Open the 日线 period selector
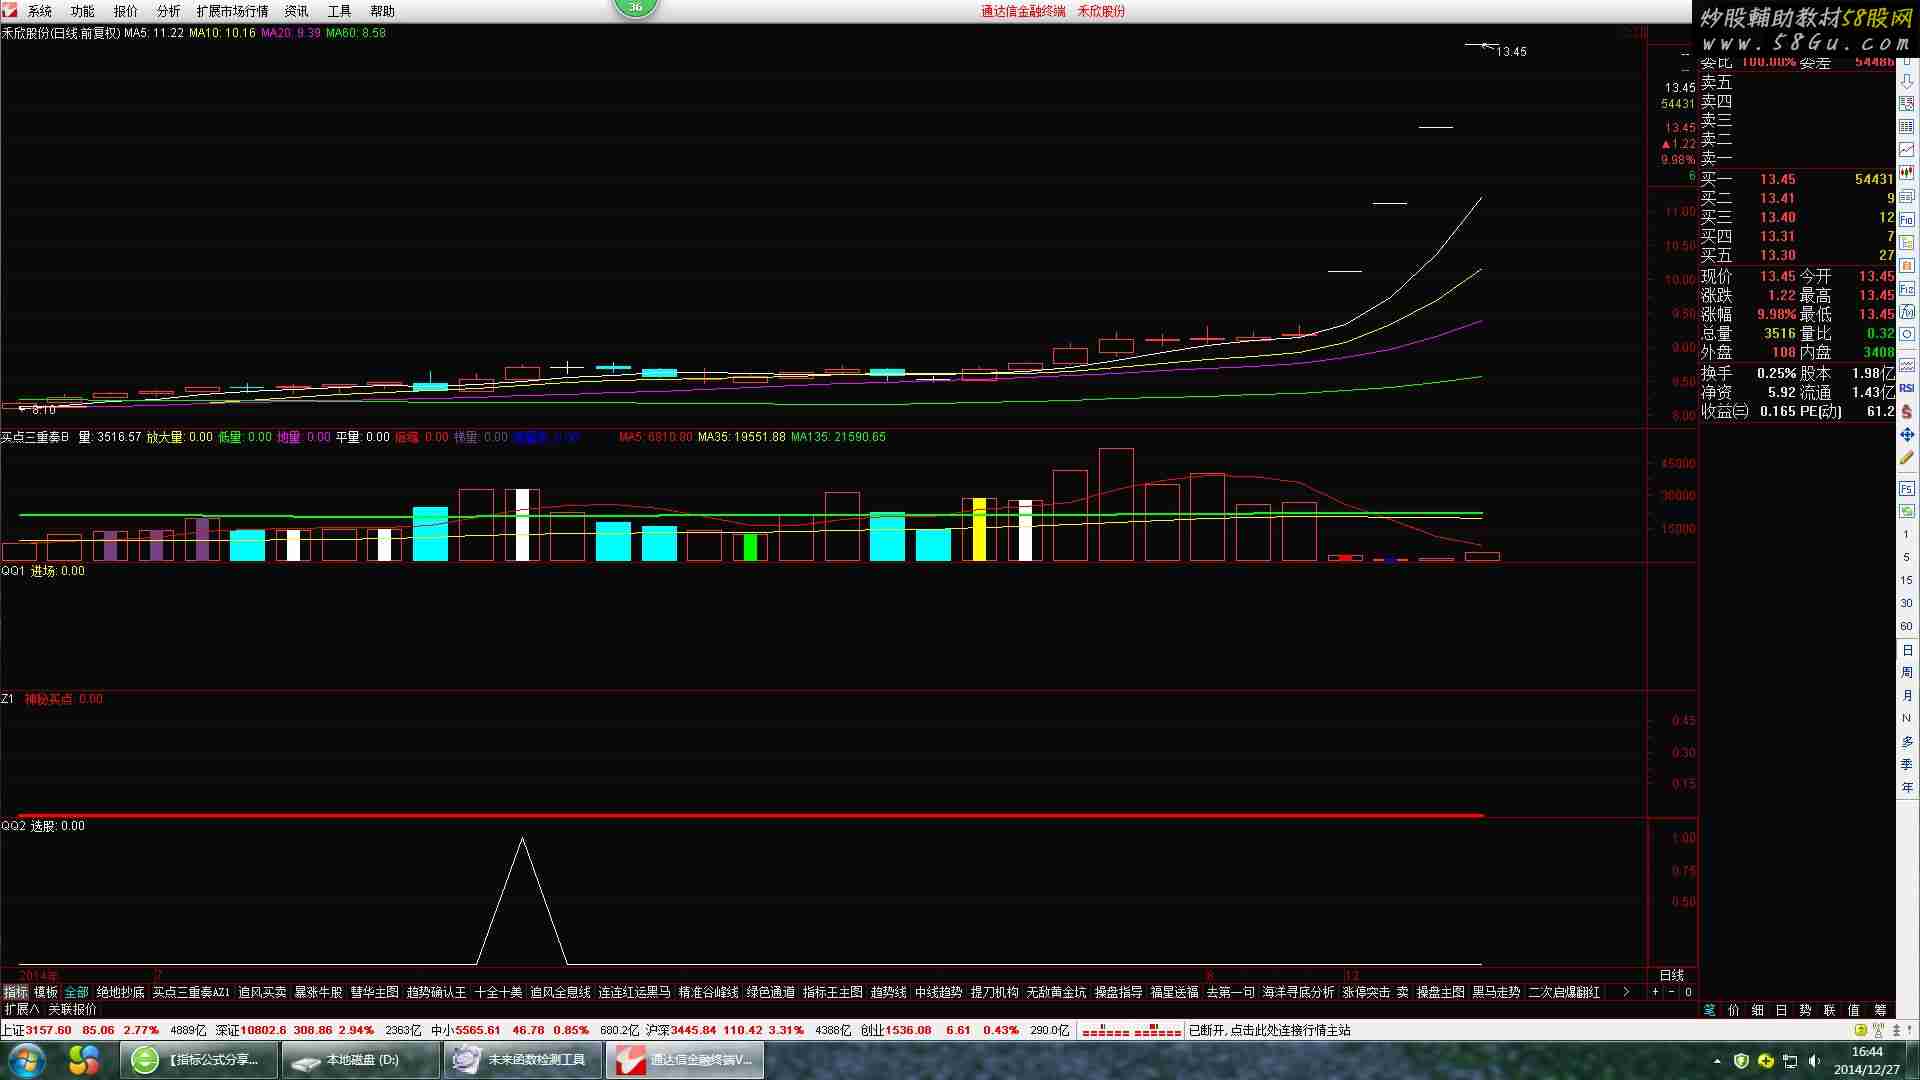 coord(1671,975)
